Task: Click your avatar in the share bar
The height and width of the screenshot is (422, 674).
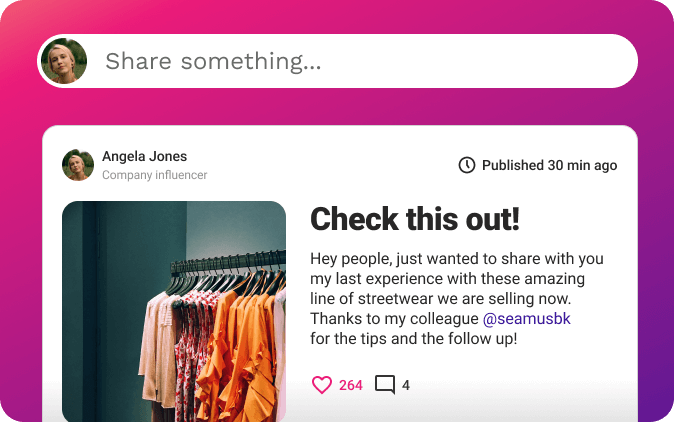Action: (64, 62)
